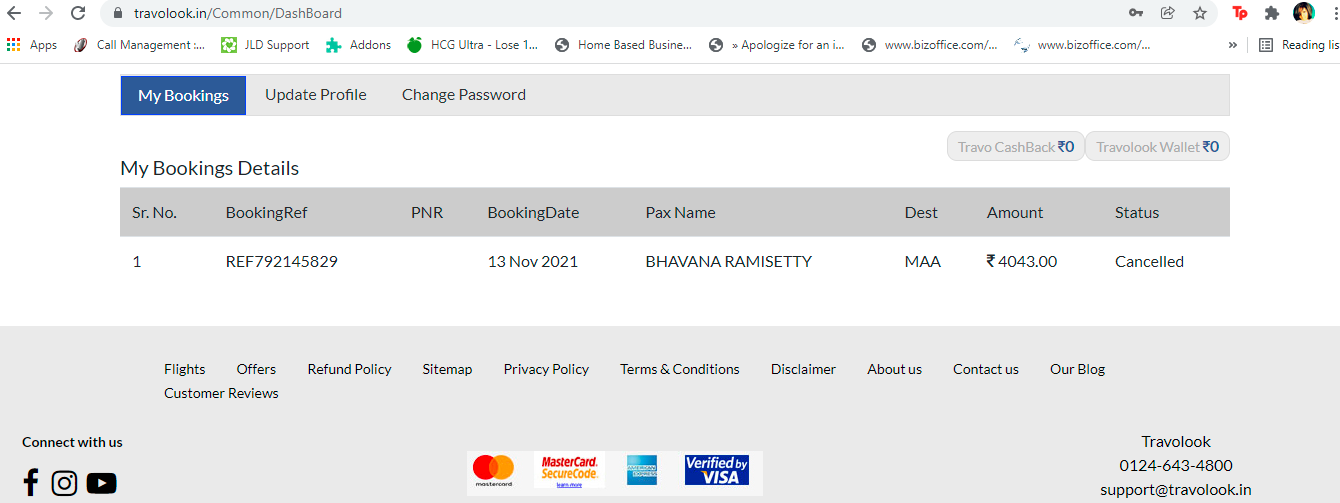Open the Facebook icon under Connect with us
This screenshot has width=1340, height=503.
pyautogui.click(x=31, y=483)
